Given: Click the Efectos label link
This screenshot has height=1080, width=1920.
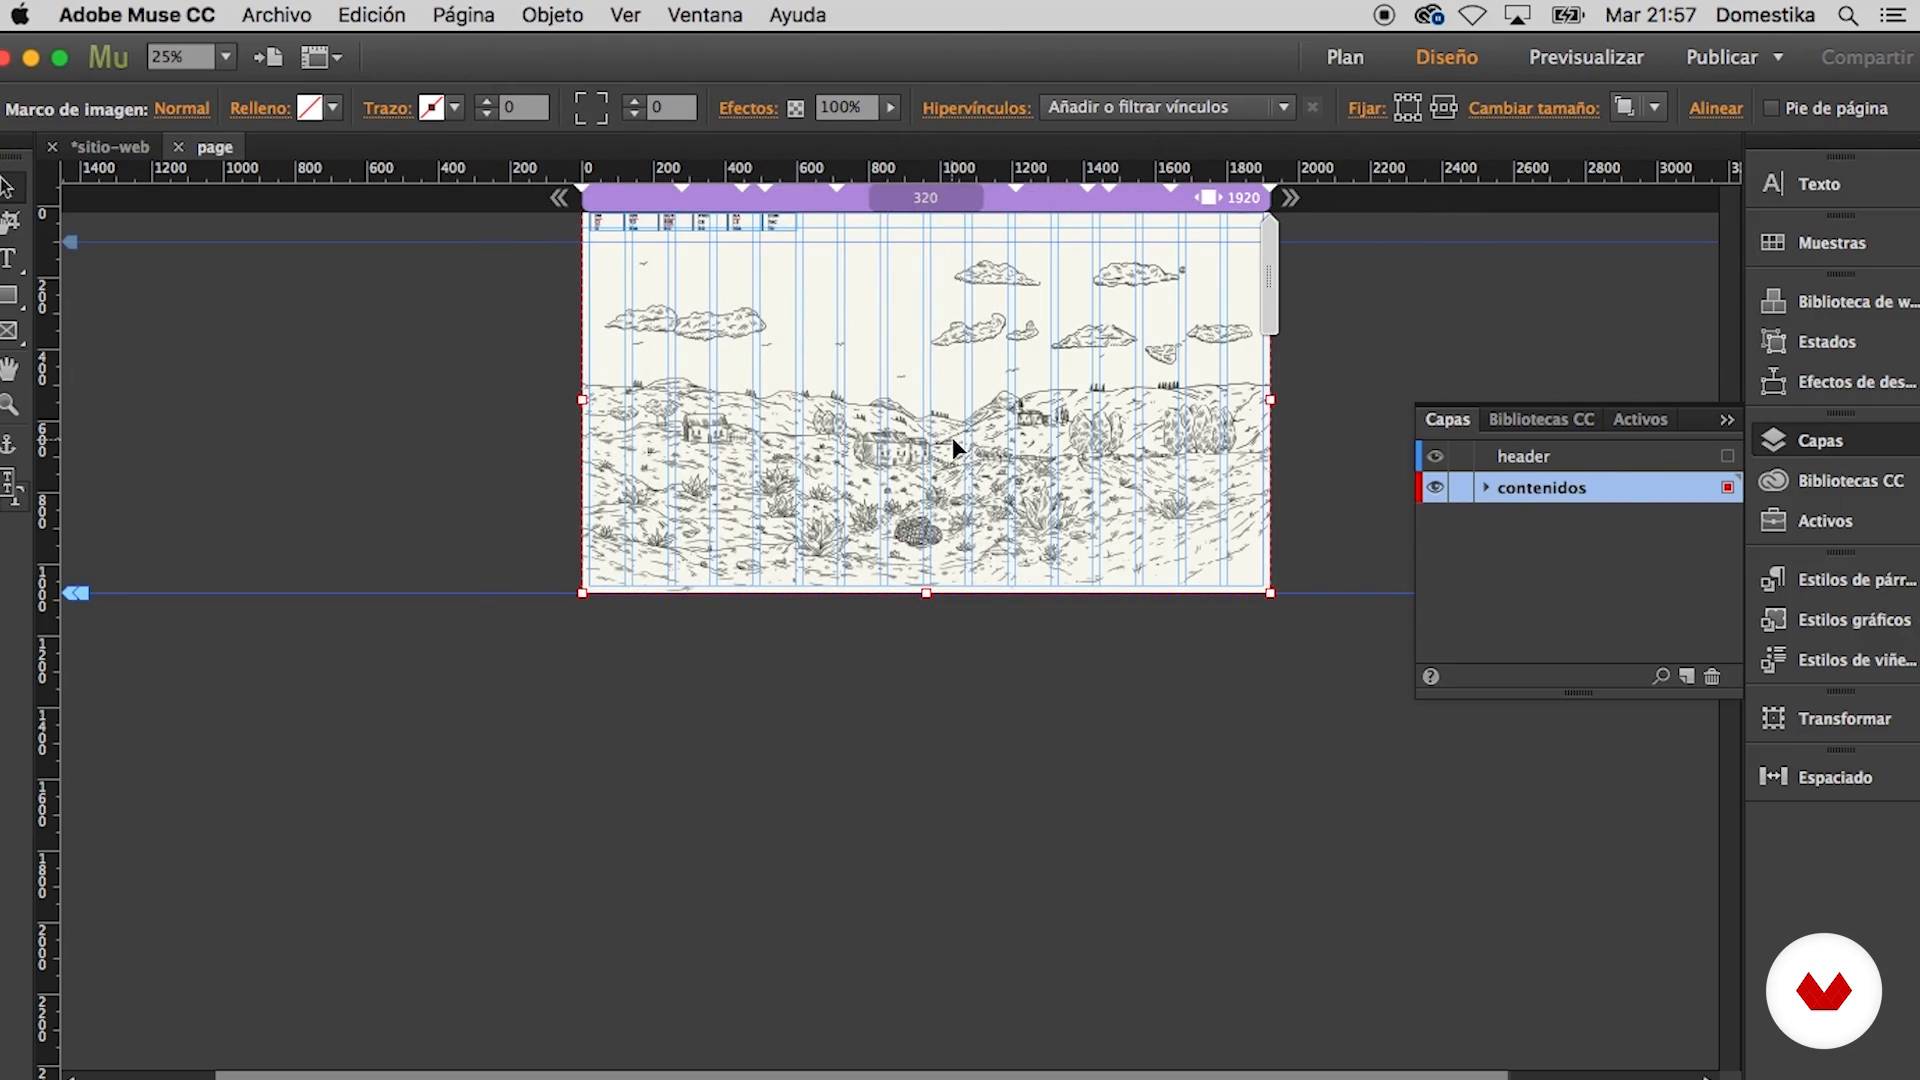Looking at the screenshot, I should tap(748, 108).
